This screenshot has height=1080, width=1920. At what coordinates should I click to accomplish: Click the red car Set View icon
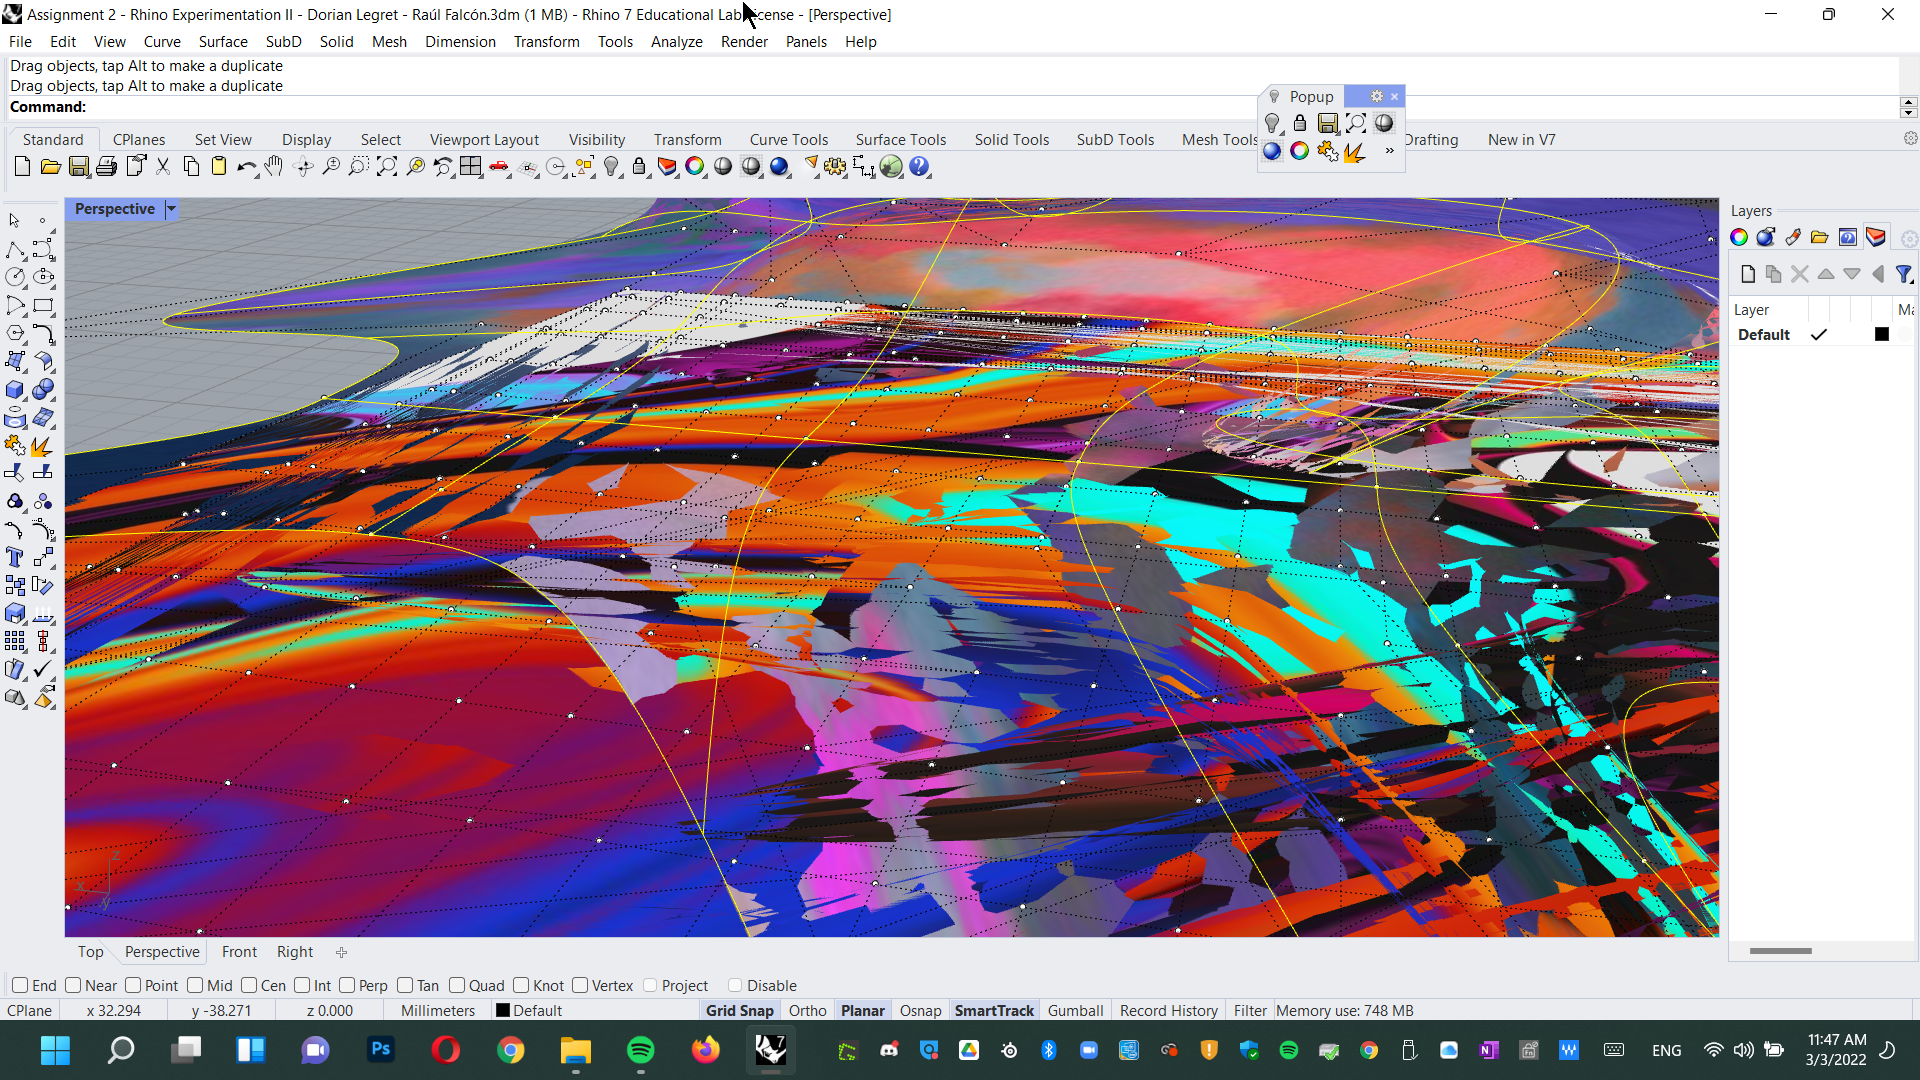498,167
